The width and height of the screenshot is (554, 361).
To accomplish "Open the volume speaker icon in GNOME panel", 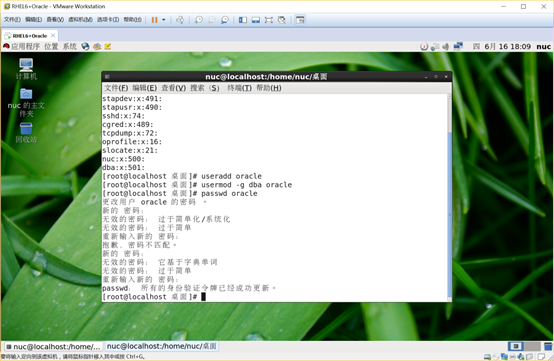I will coord(446,47).
